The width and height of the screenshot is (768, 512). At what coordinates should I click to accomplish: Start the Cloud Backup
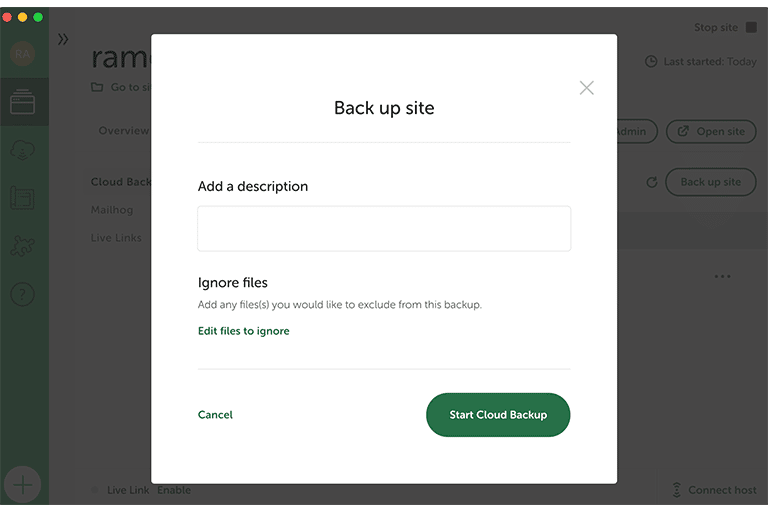pyautogui.click(x=498, y=415)
